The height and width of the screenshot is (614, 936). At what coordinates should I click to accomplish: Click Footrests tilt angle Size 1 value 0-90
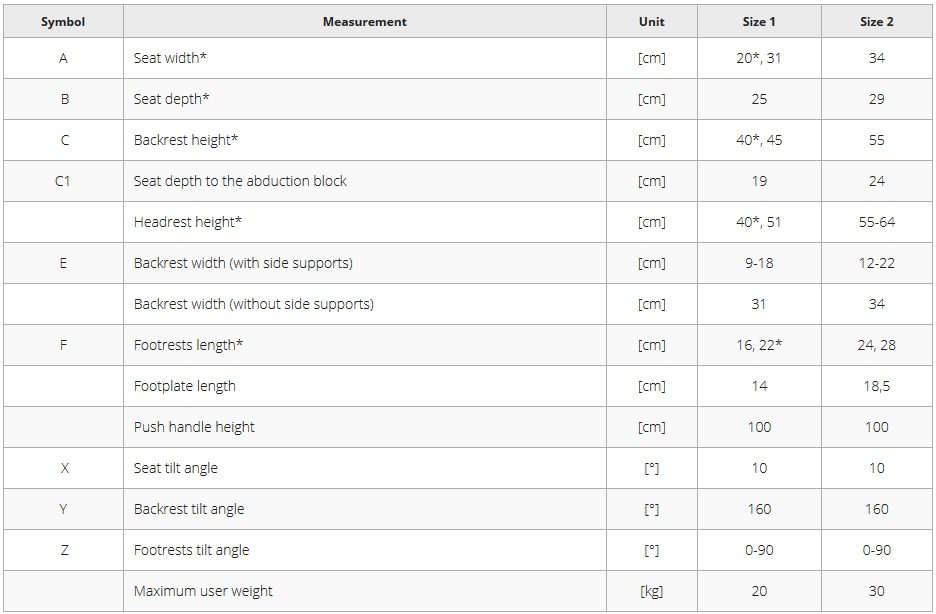pos(759,550)
